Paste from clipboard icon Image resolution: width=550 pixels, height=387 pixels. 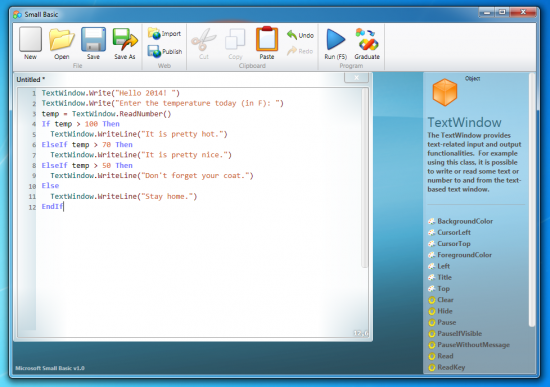267,43
